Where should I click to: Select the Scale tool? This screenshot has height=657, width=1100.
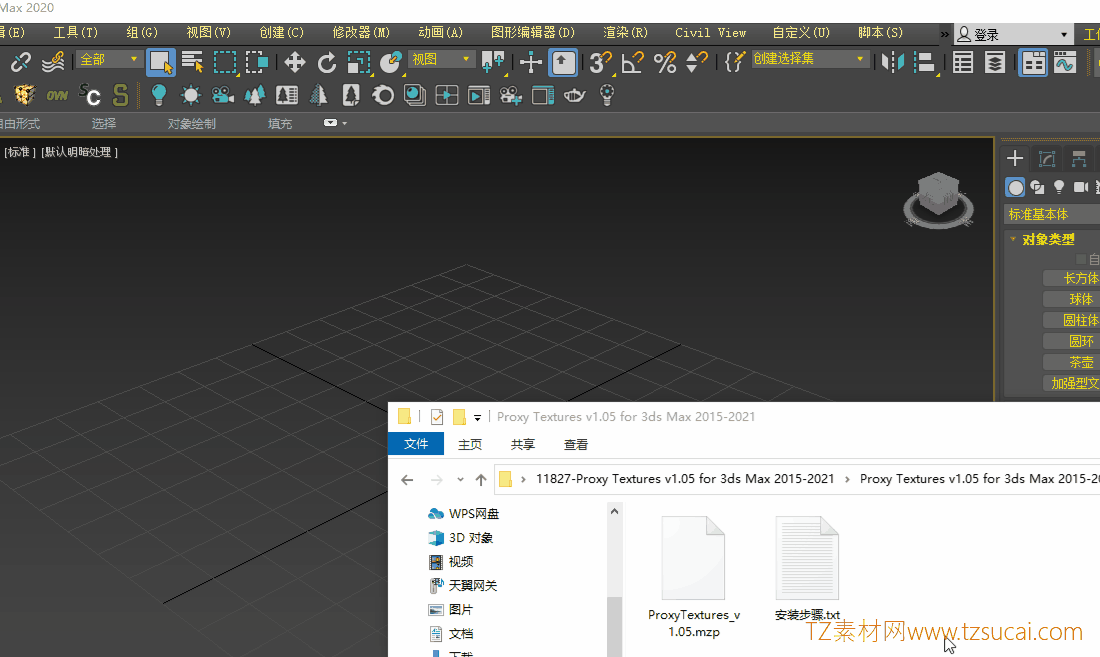click(x=358, y=62)
